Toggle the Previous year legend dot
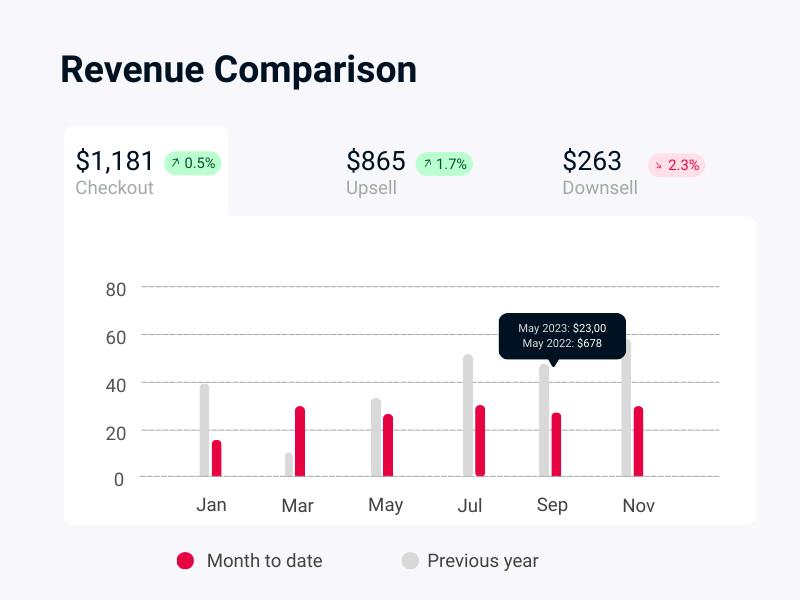This screenshot has height=600, width=800. click(410, 561)
